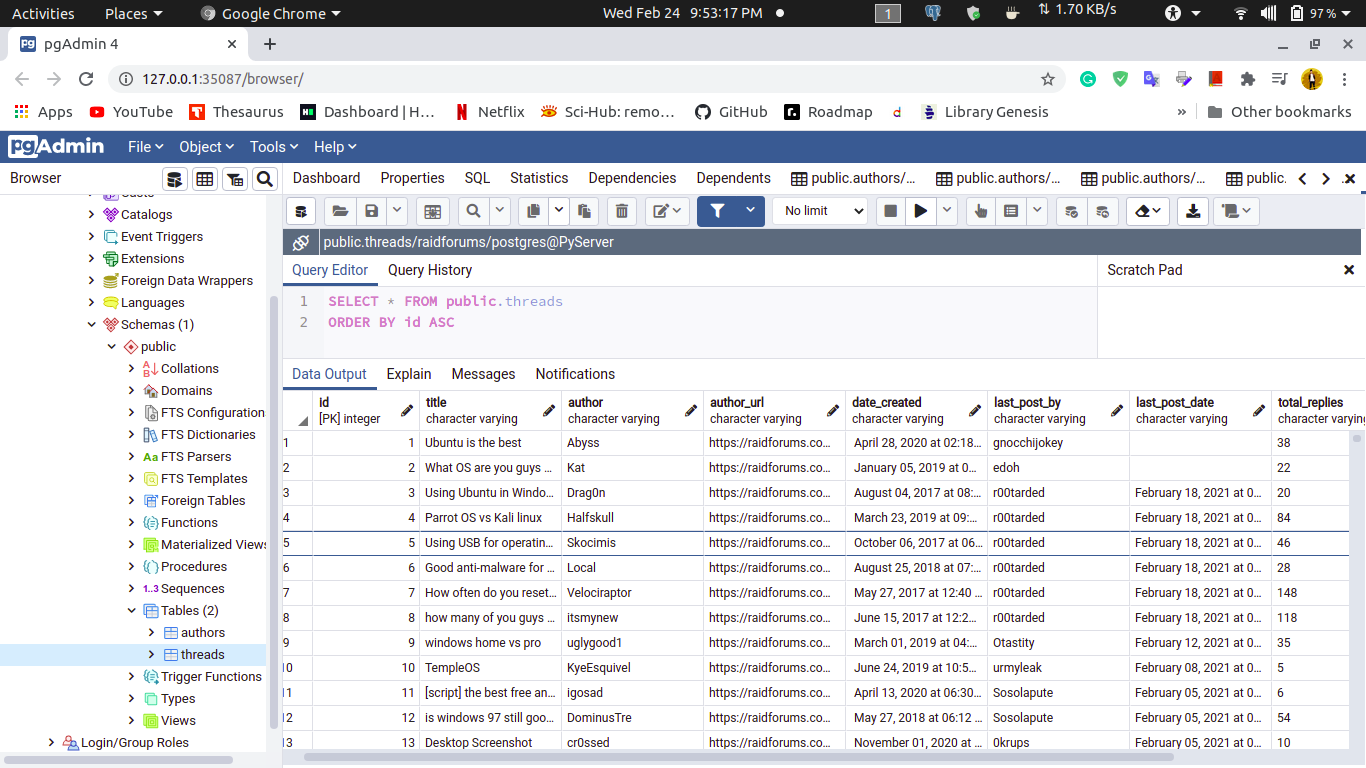Switch to the Messages tab
The width and height of the screenshot is (1366, 768).
click(483, 374)
